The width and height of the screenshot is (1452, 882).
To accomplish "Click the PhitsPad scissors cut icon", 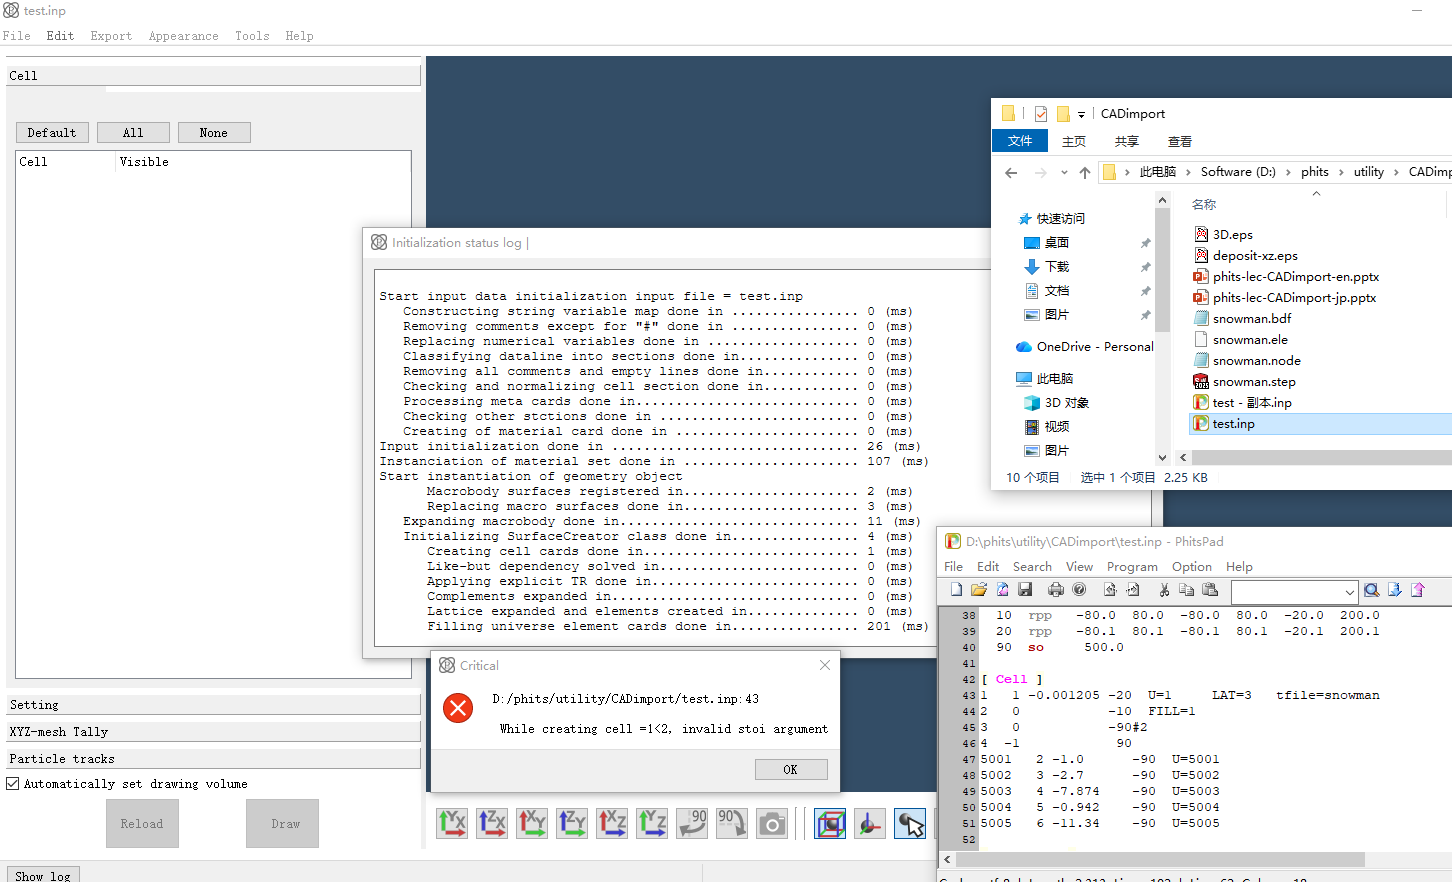I will [1164, 590].
